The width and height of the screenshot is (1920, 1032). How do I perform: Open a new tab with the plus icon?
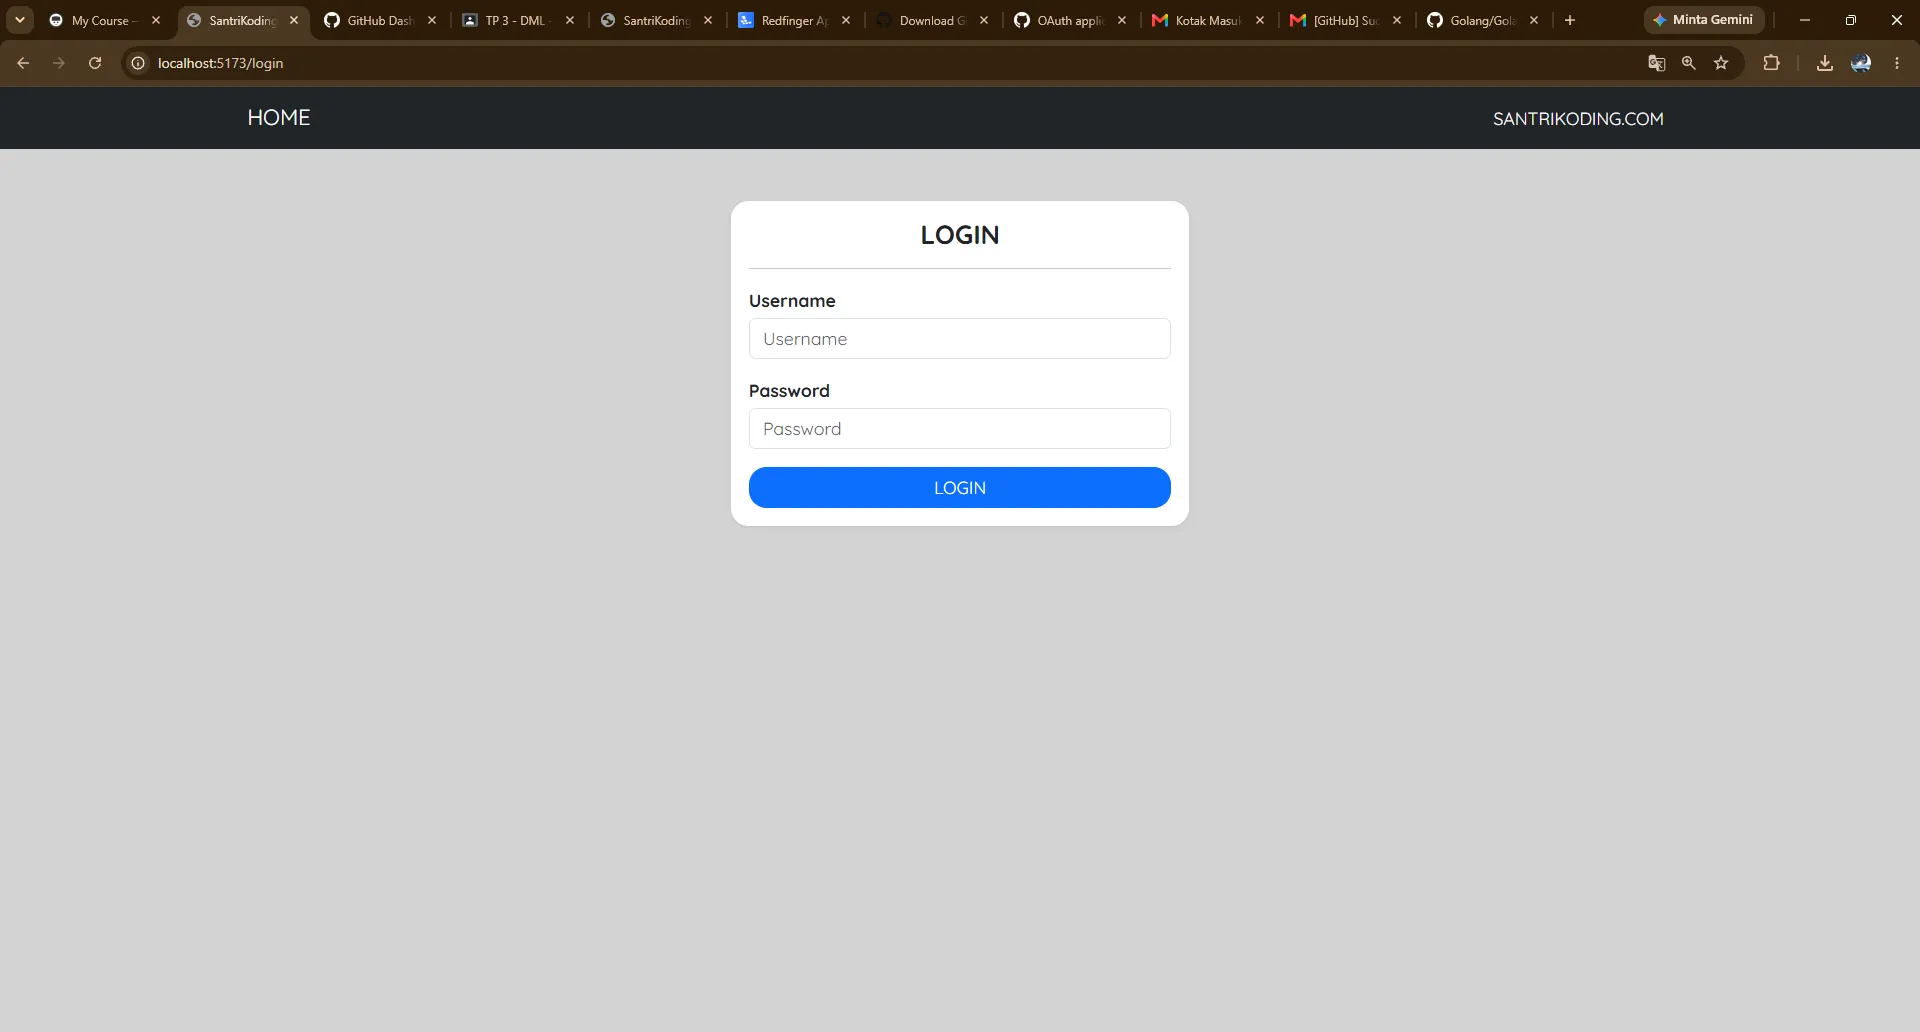[x=1570, y=20]
